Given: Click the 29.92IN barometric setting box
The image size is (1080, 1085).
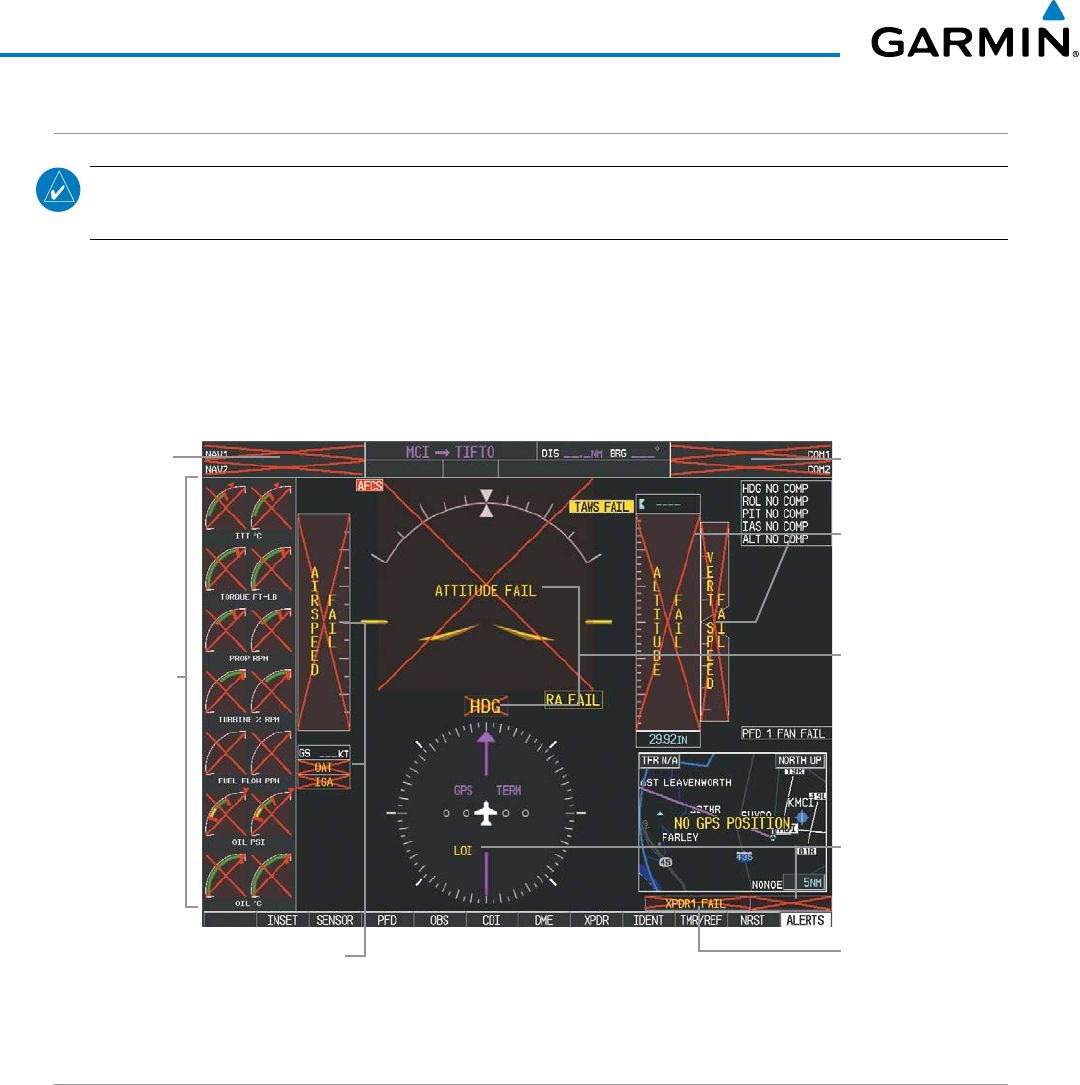Looking at the screenshot, I should [668, 739].
